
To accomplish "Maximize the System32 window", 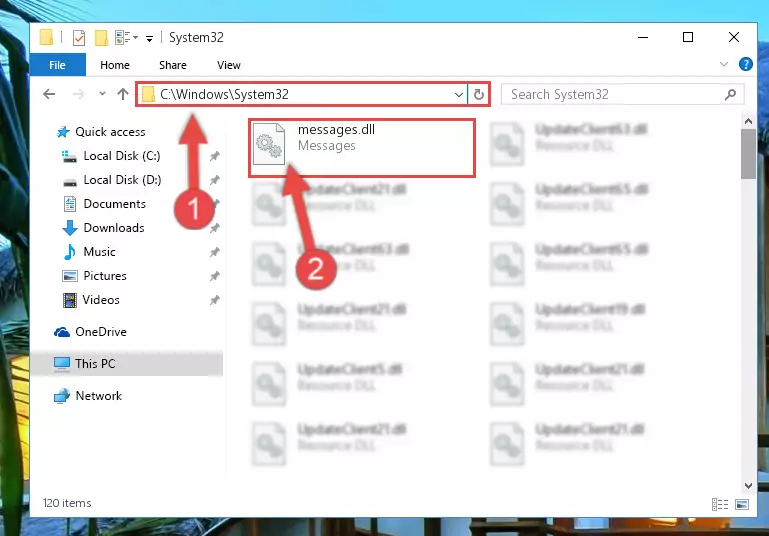I will pos(688,37).
